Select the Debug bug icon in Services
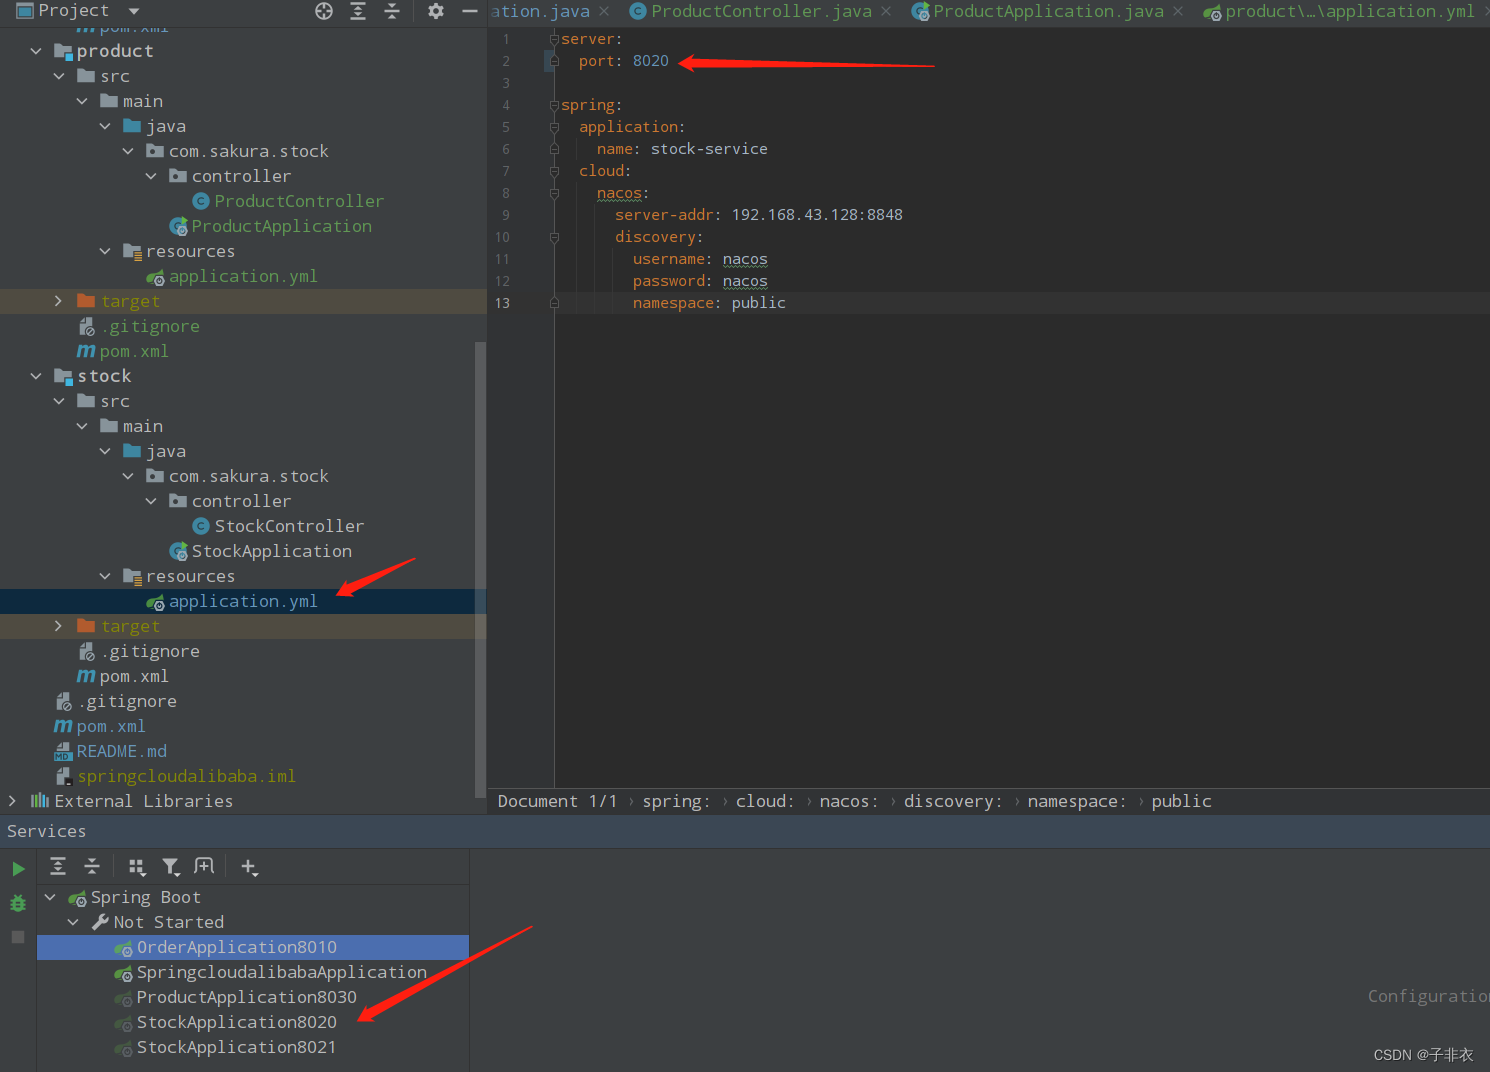This screenshot has height=1072, width=1490. click(x=17, y=902)
